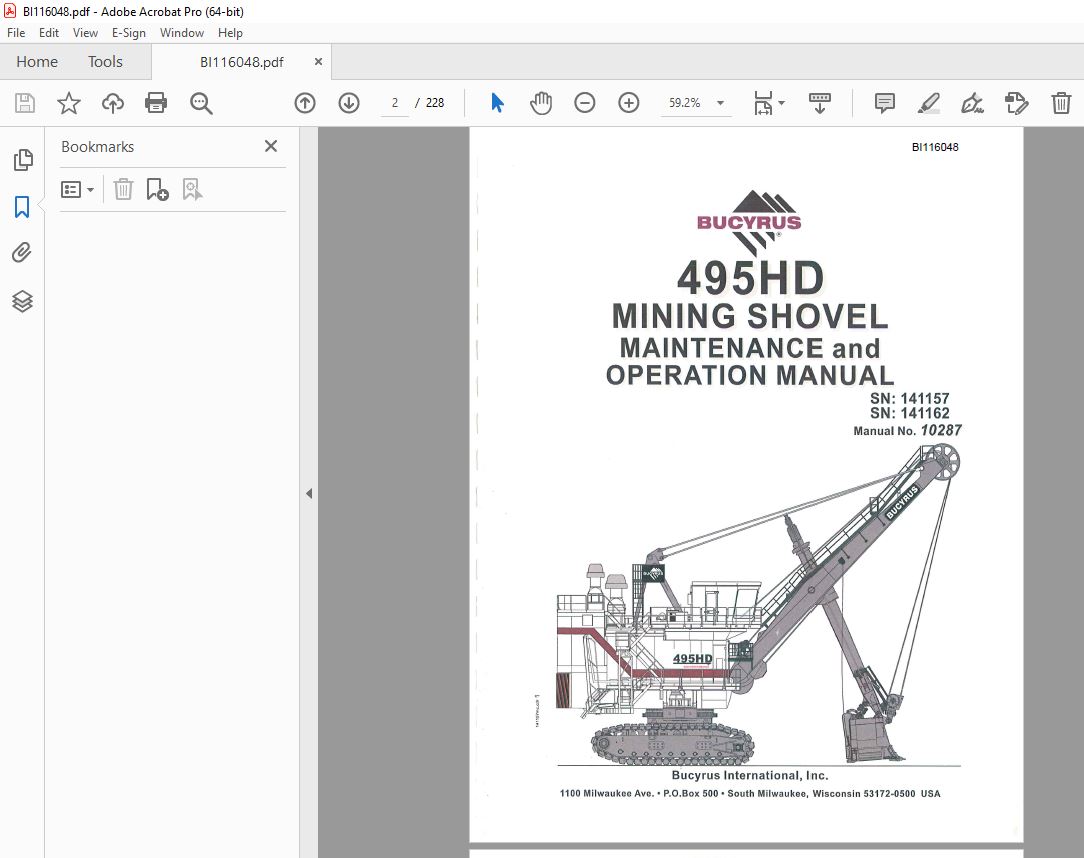The width and height of the screenshot is (1084, 858).
Task: Toggle the Bookmarks panel icon
Action: coord(22,207)
